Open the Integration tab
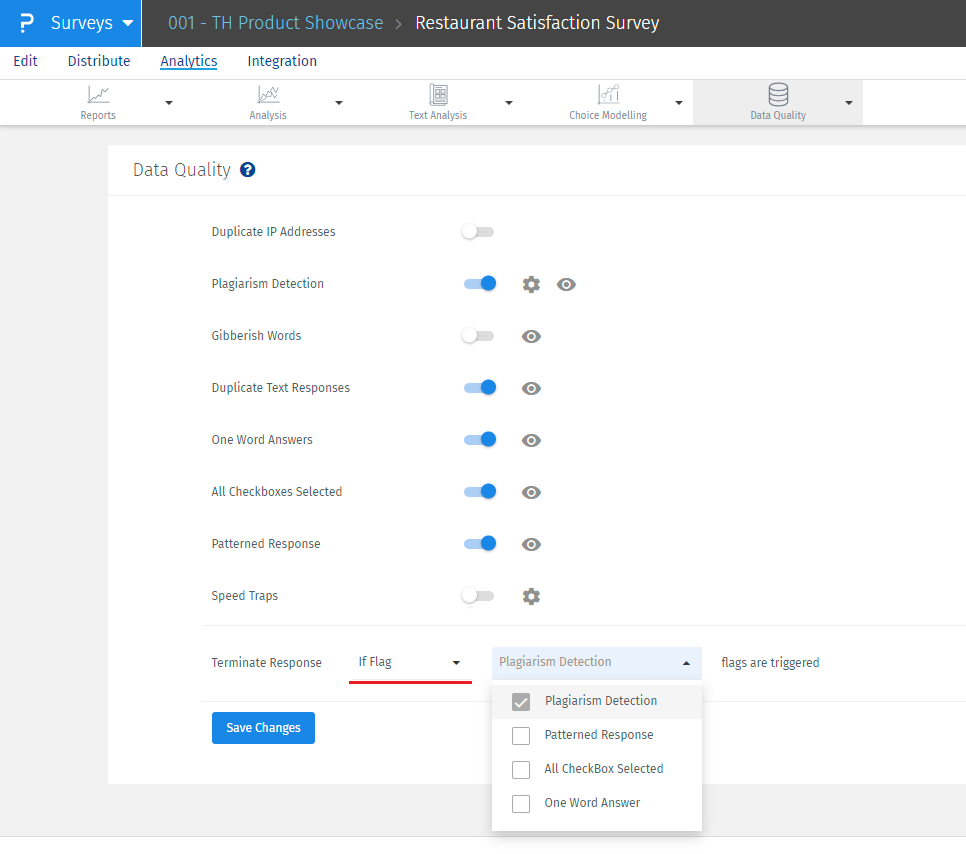The image size is (966, 854). click(282, 61)
